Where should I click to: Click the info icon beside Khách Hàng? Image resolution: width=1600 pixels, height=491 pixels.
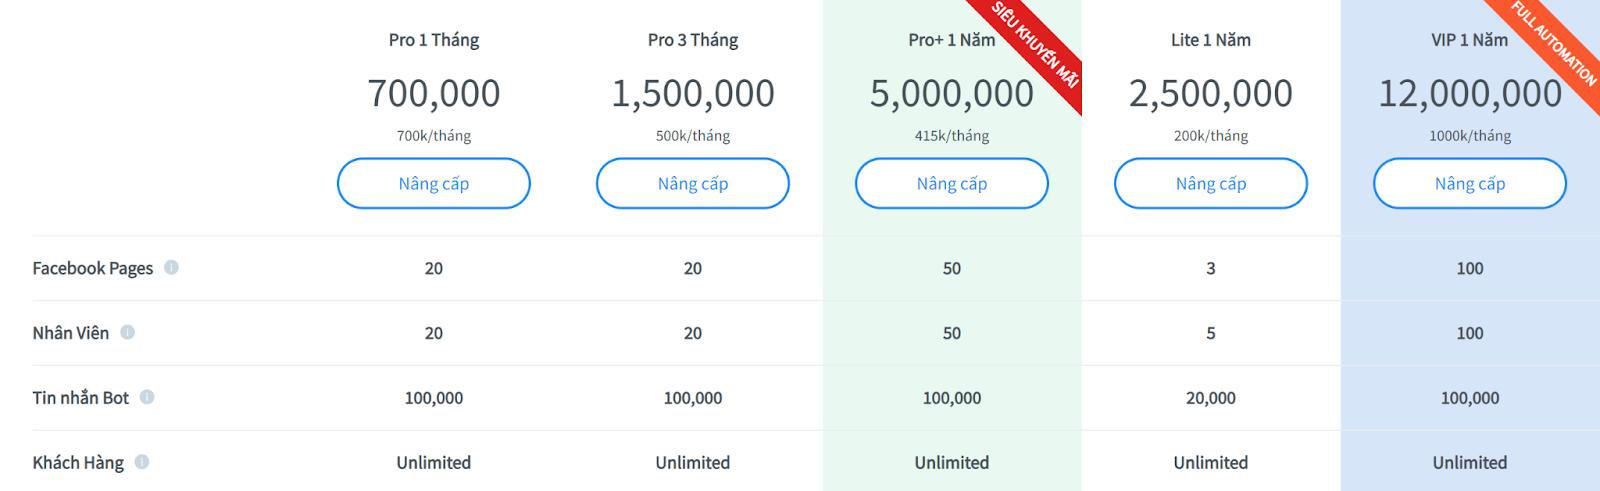tap(142, 462)
